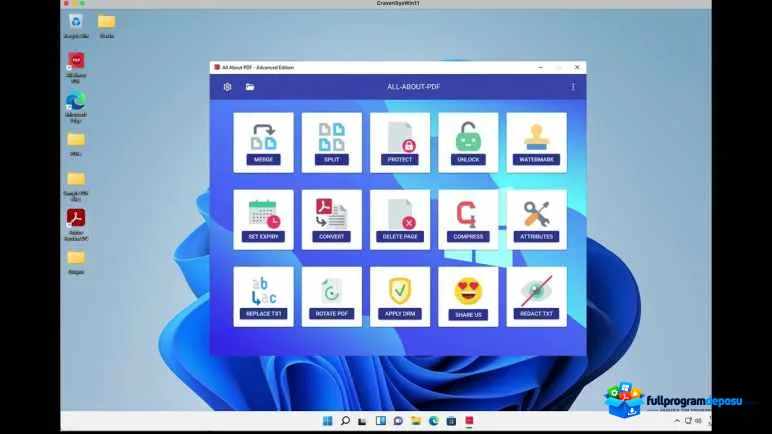Click the taskbar Search magnifier

[345, 421]
